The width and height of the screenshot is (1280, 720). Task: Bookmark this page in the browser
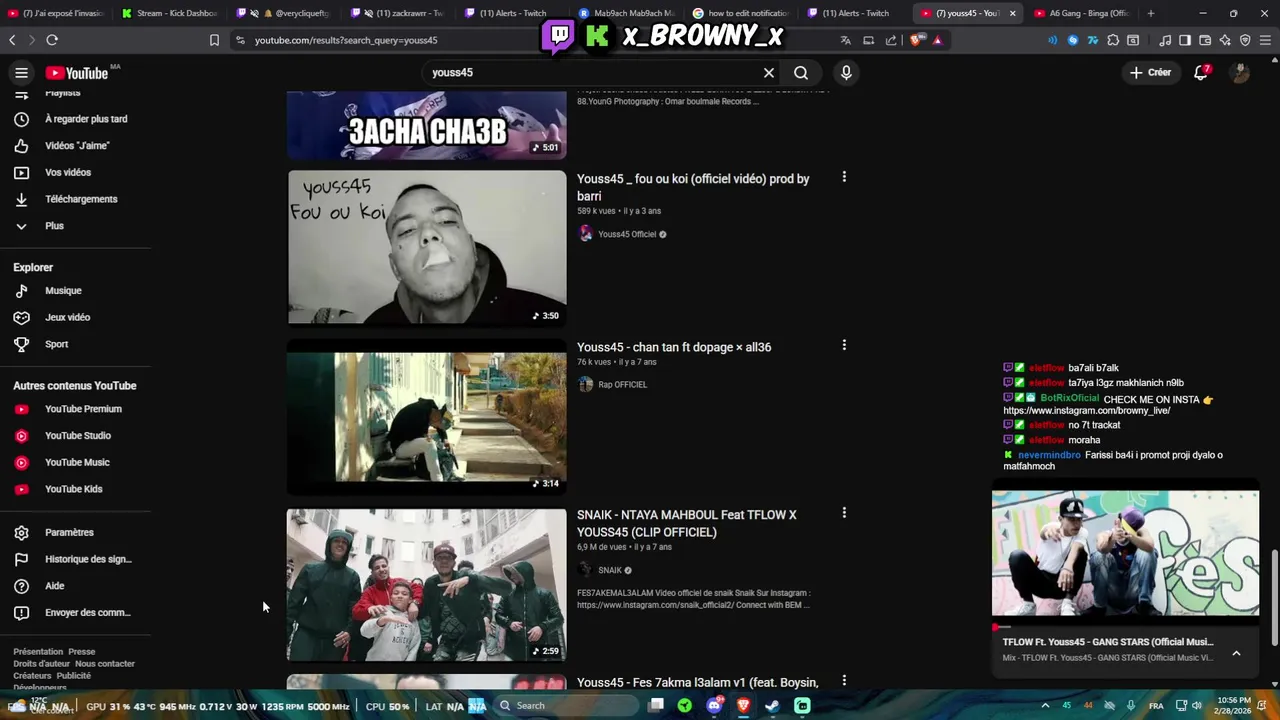click(x=214, y=40)
